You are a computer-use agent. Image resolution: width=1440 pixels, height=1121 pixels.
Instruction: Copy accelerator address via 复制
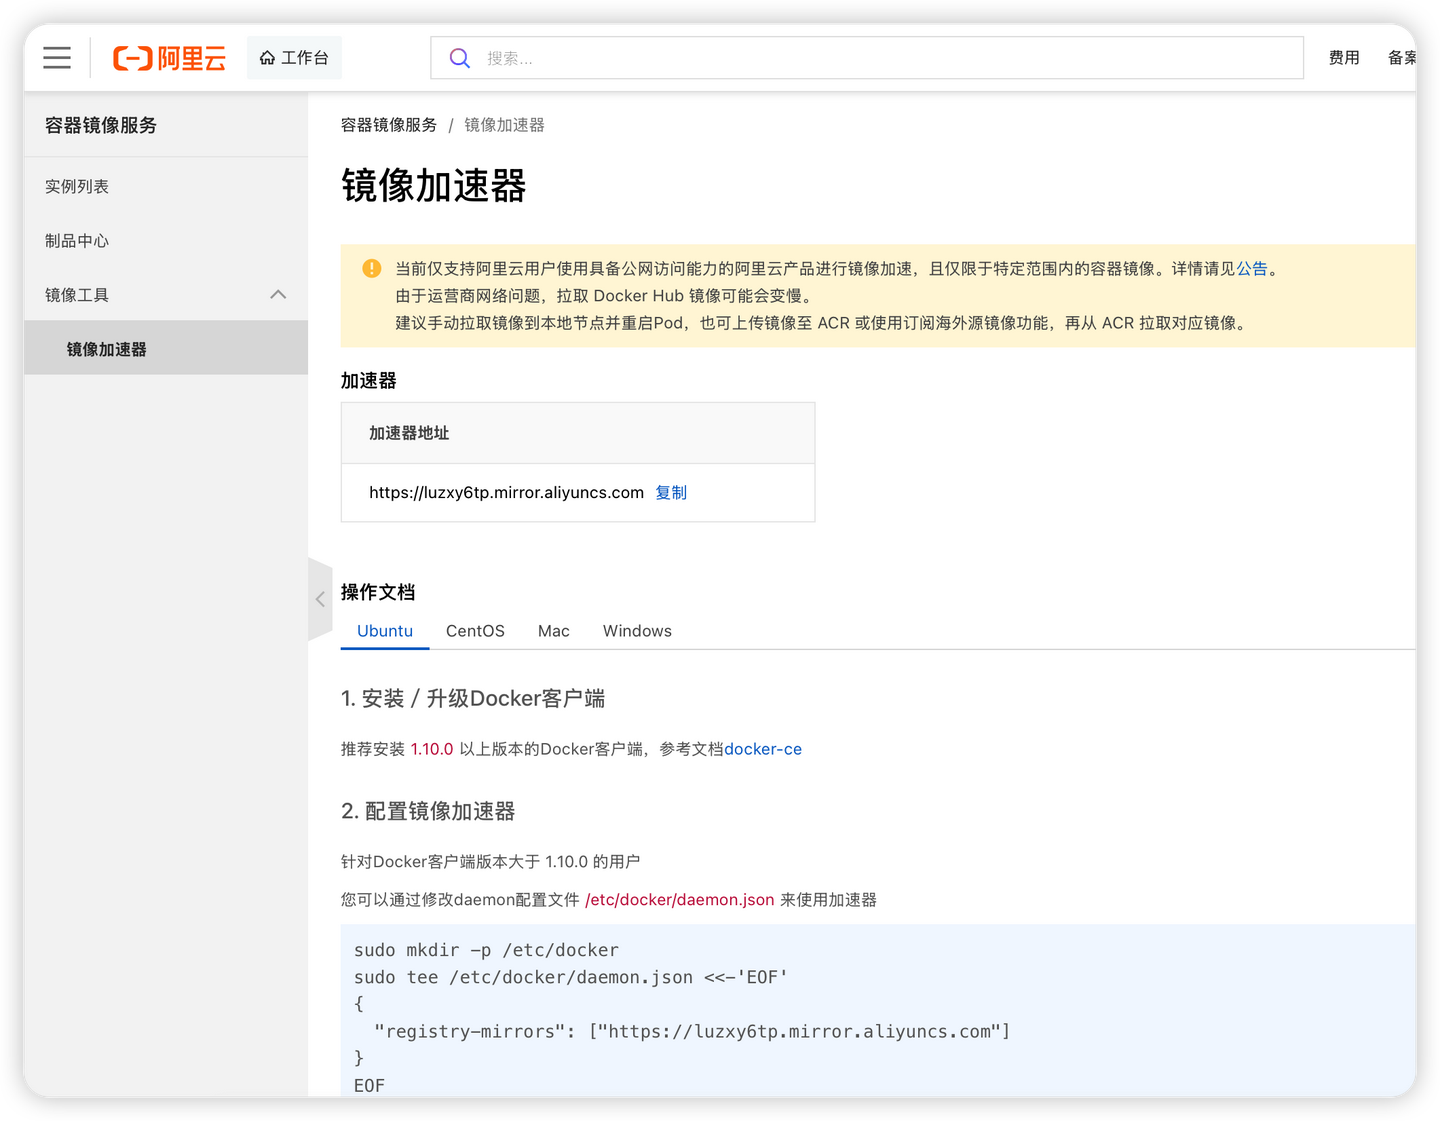click(671, 492)
